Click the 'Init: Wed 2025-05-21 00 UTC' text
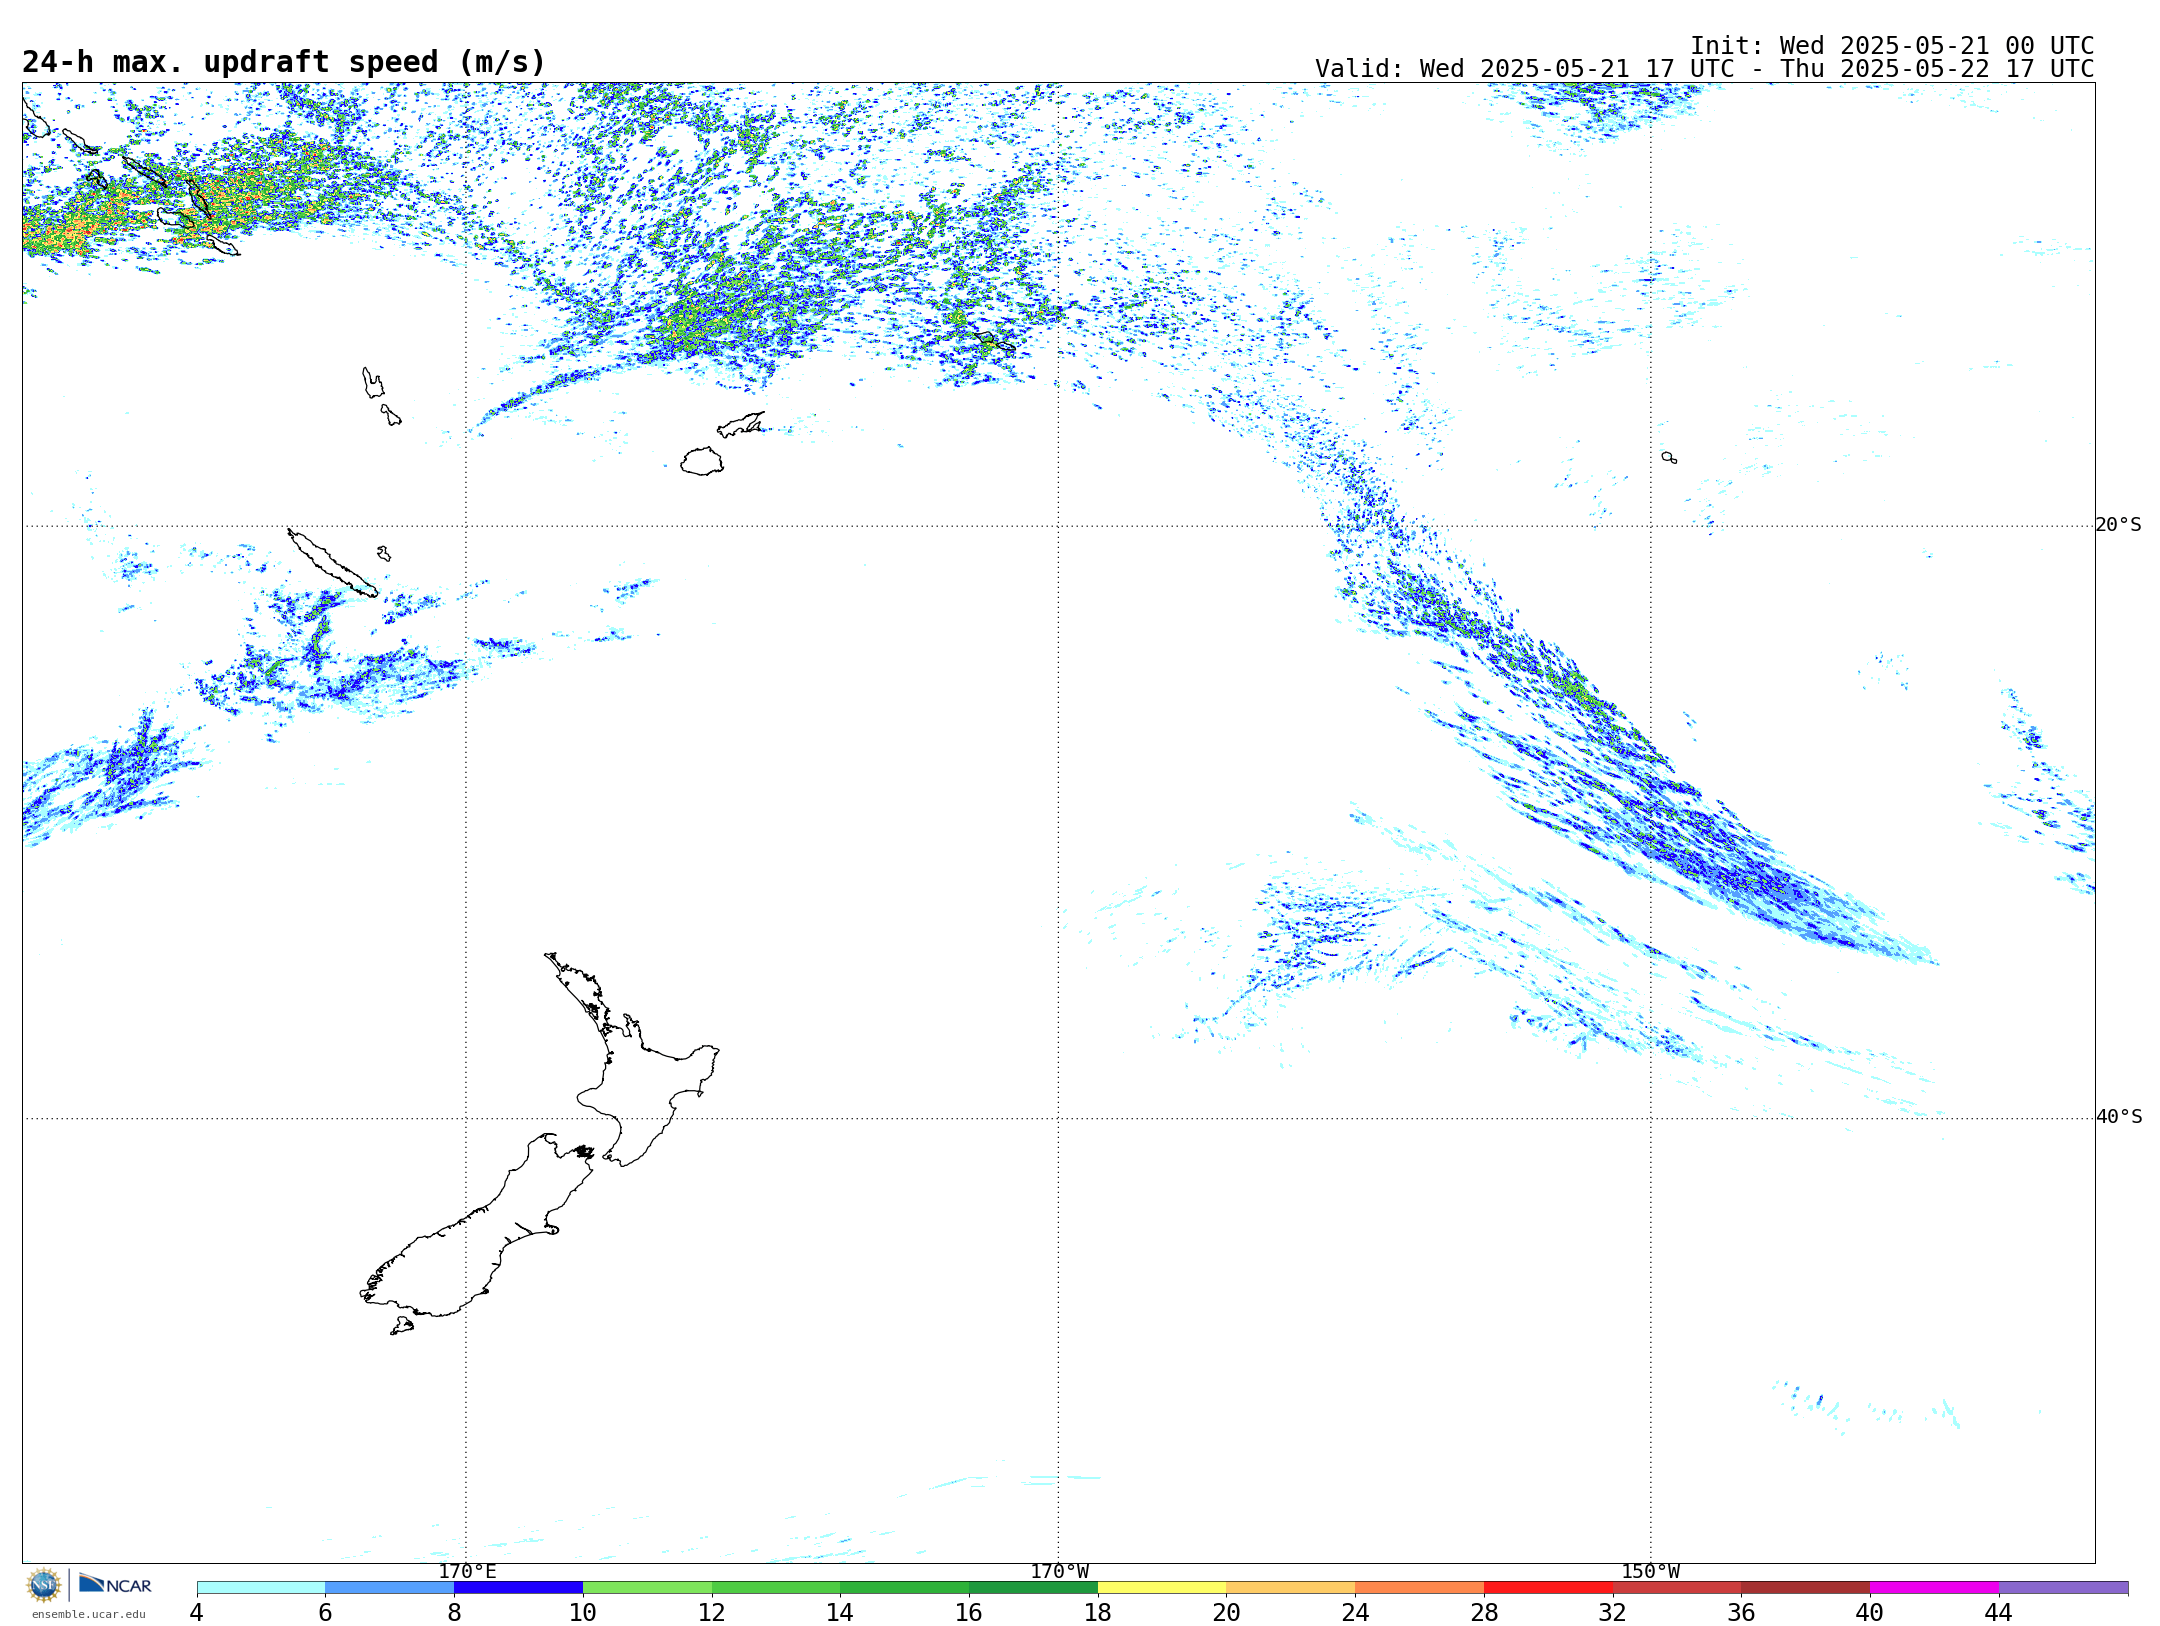Image resolution: width=2160 pixels, height=1626 pixels. [1892, 46]
